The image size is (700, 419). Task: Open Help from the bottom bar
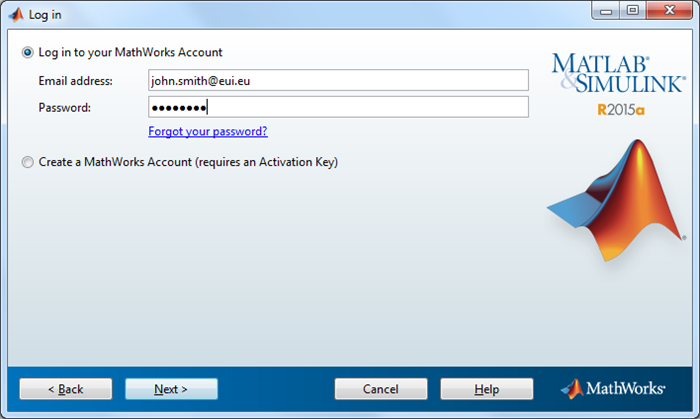[486, 388]
